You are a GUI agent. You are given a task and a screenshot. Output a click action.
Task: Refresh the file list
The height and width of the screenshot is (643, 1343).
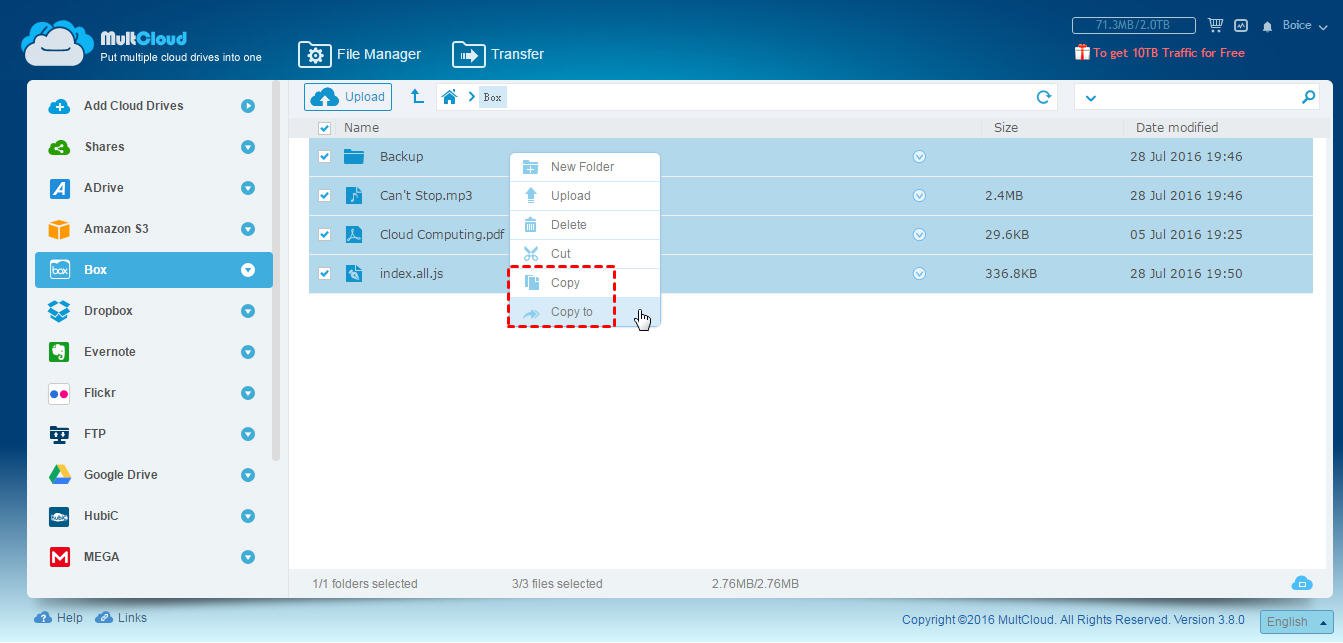[x=1043, y=97]
